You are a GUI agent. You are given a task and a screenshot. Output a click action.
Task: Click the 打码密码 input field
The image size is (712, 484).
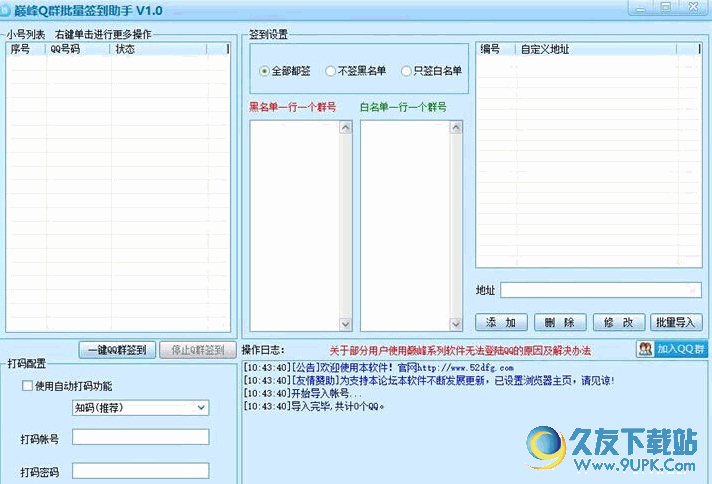point(140,470)
